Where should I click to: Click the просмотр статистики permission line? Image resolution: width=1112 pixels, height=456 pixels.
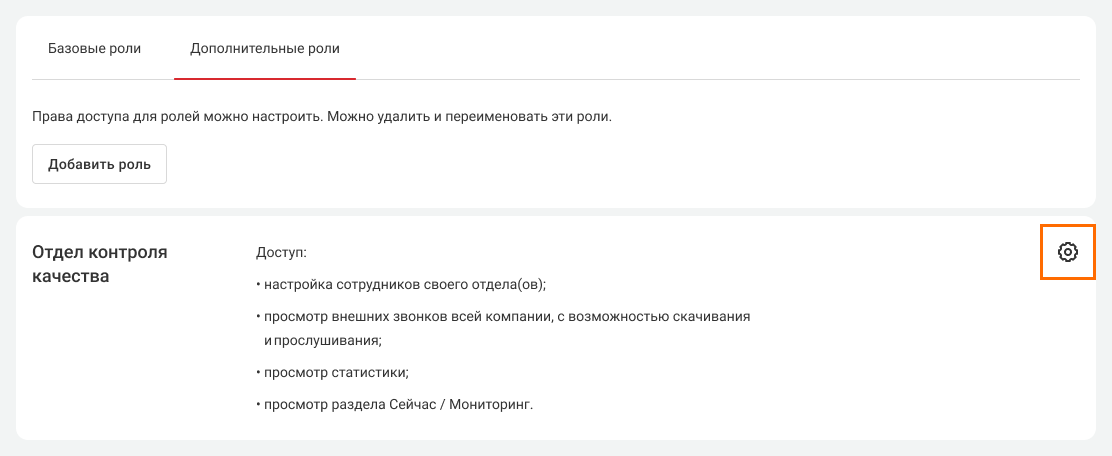coord(336,372)
